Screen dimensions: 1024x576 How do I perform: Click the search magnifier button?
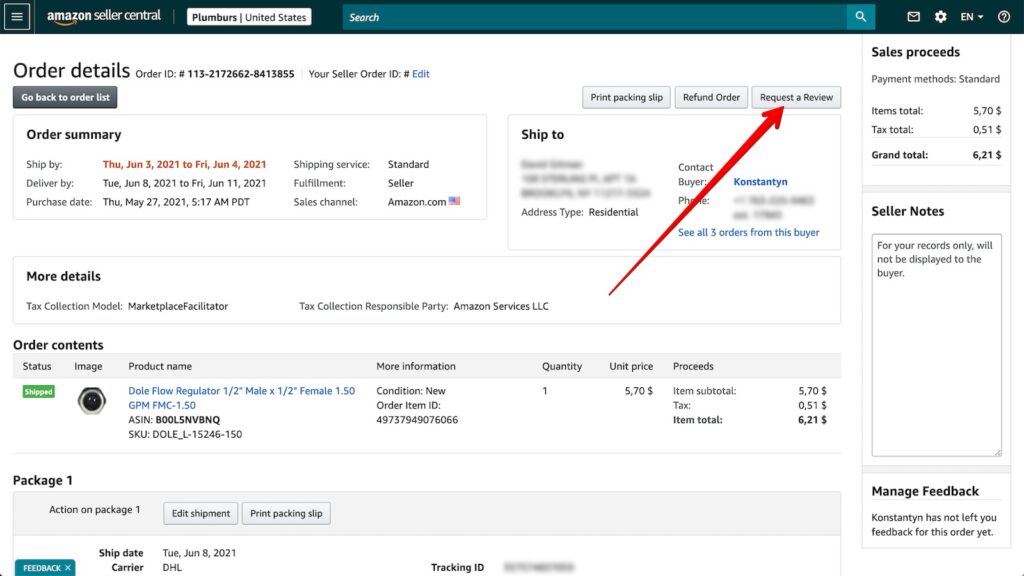click(x=860, y=17)
